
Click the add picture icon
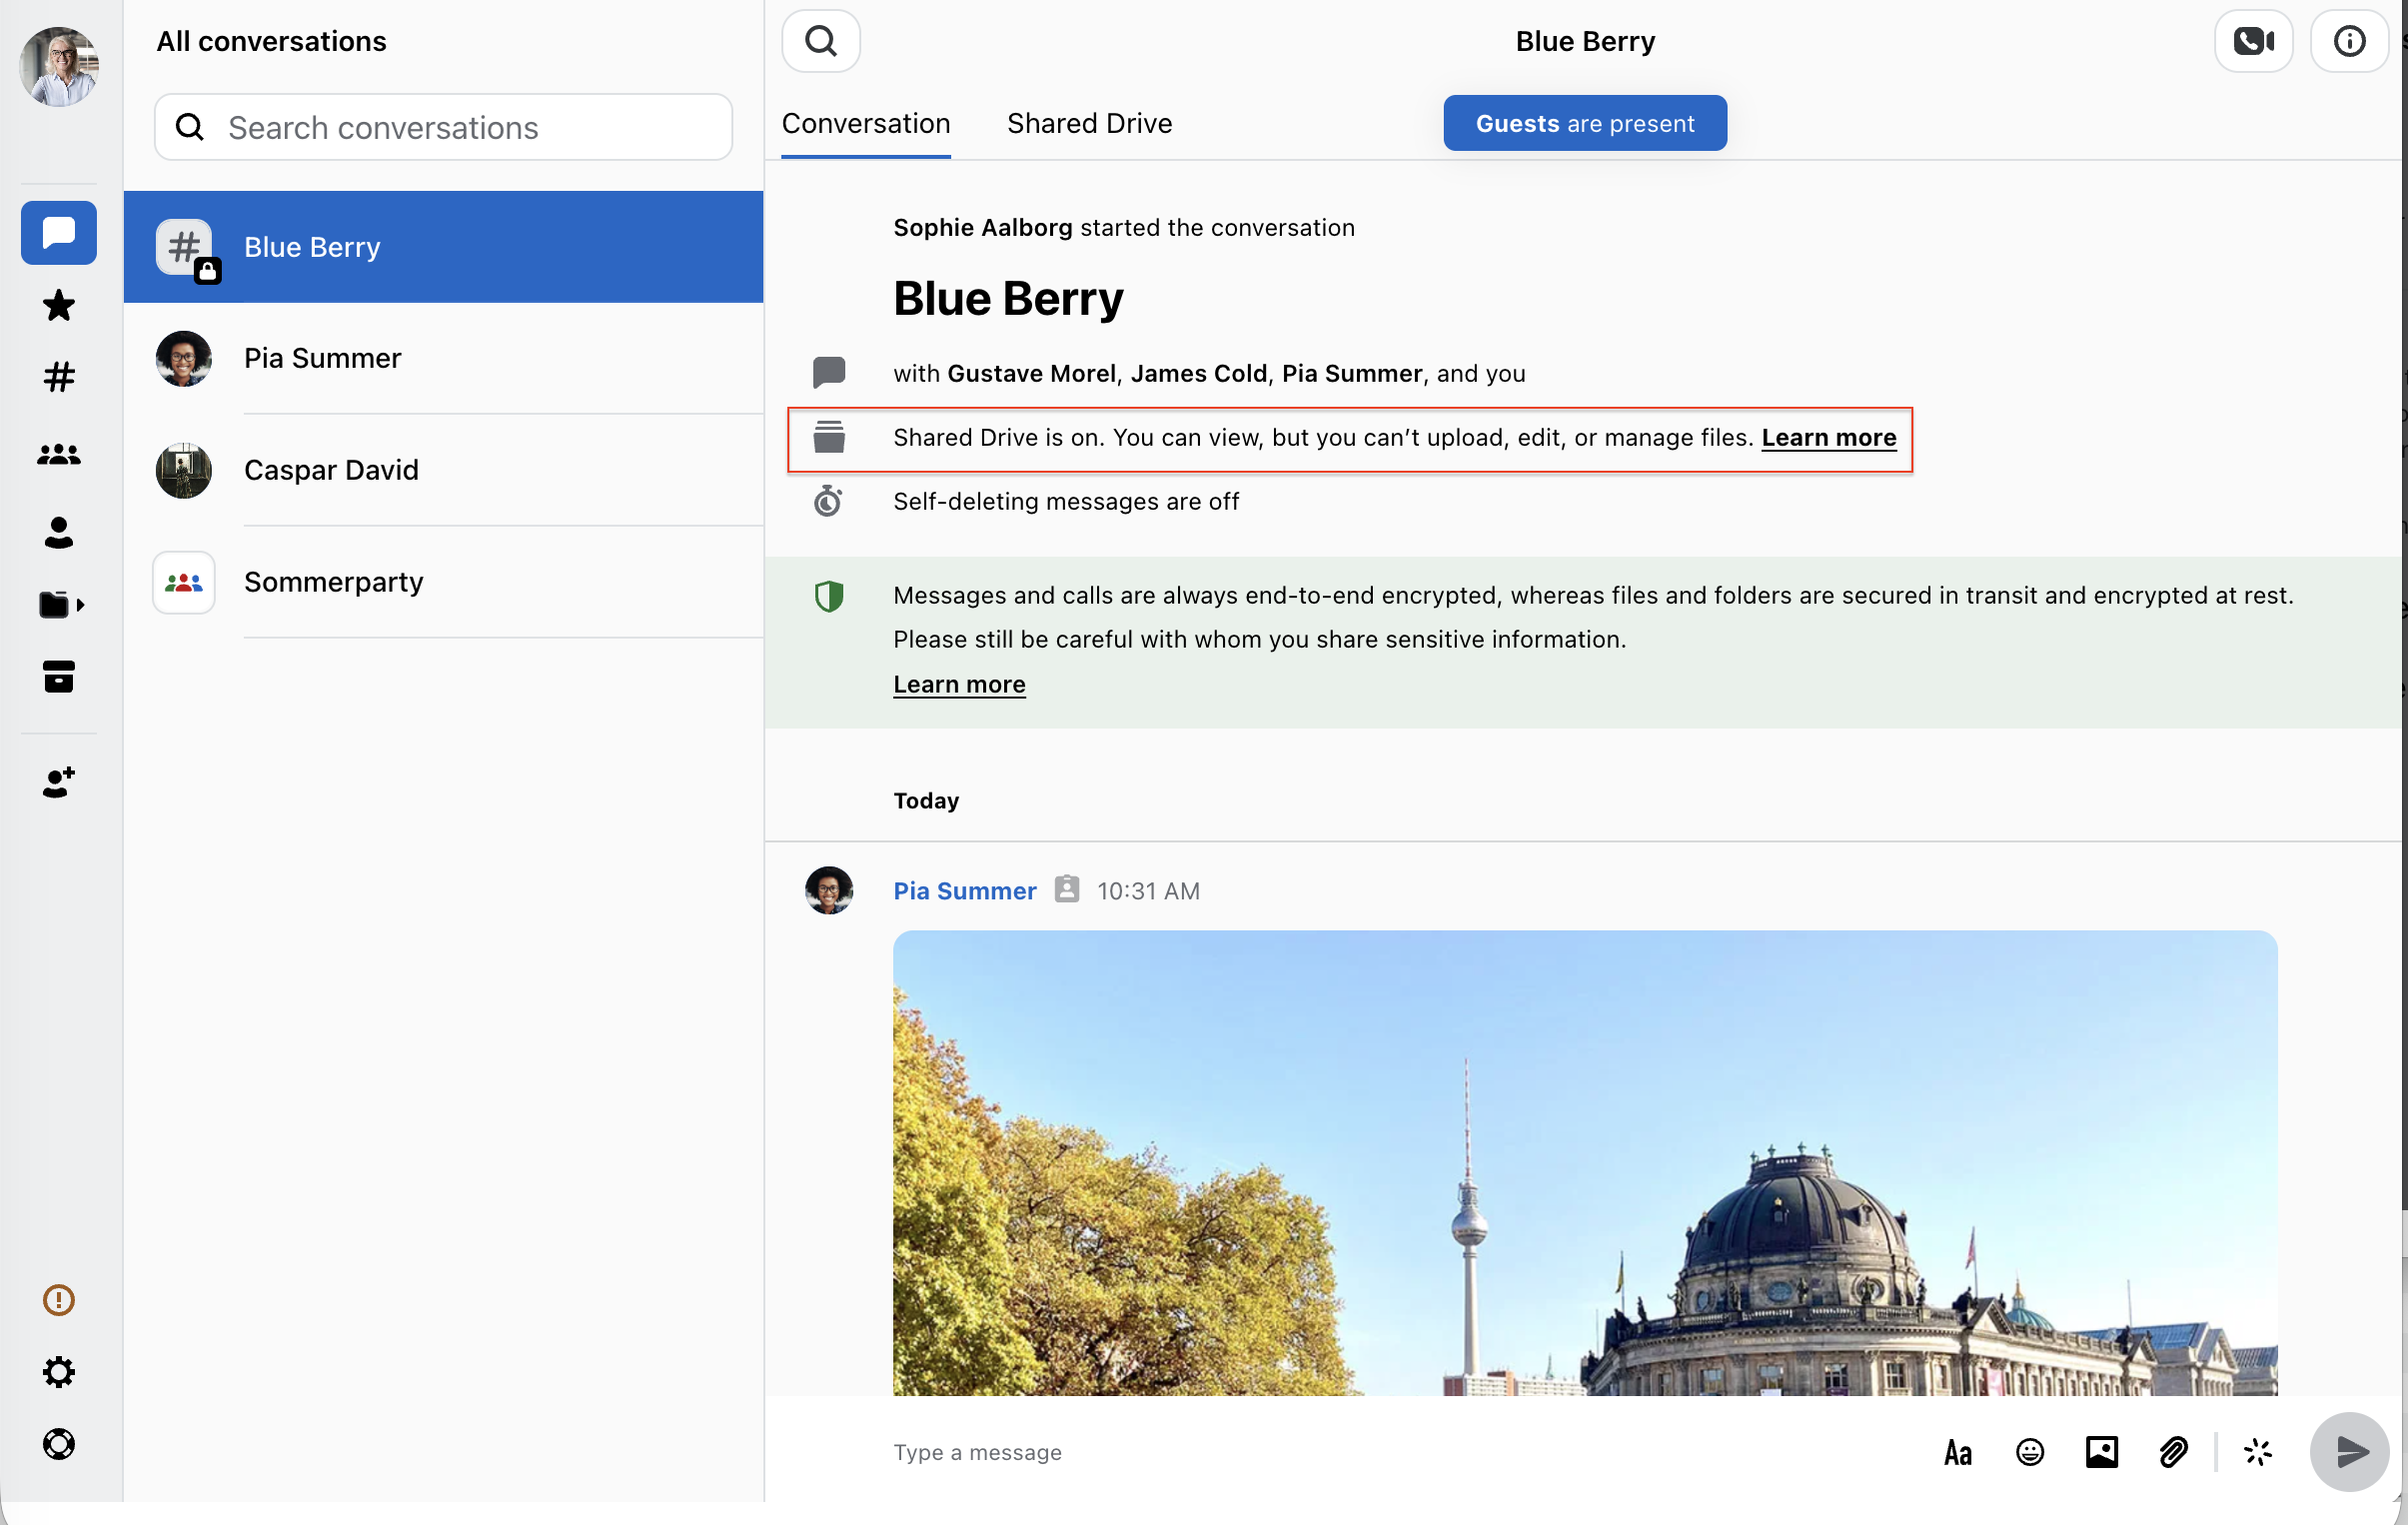point(2101,1451)
